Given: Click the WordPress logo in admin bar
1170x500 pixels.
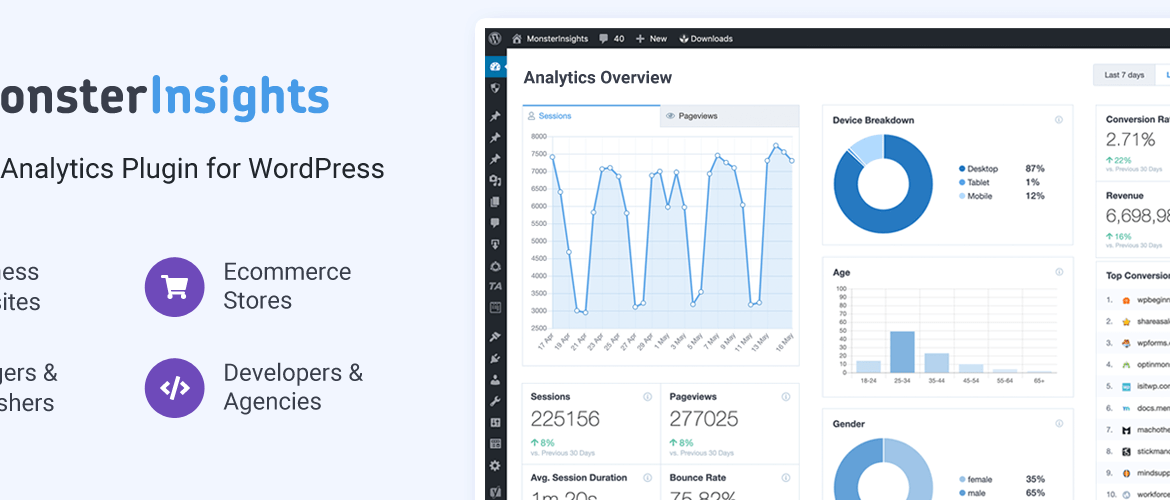Looking at the screenshot, I should (x=495, y=38).
